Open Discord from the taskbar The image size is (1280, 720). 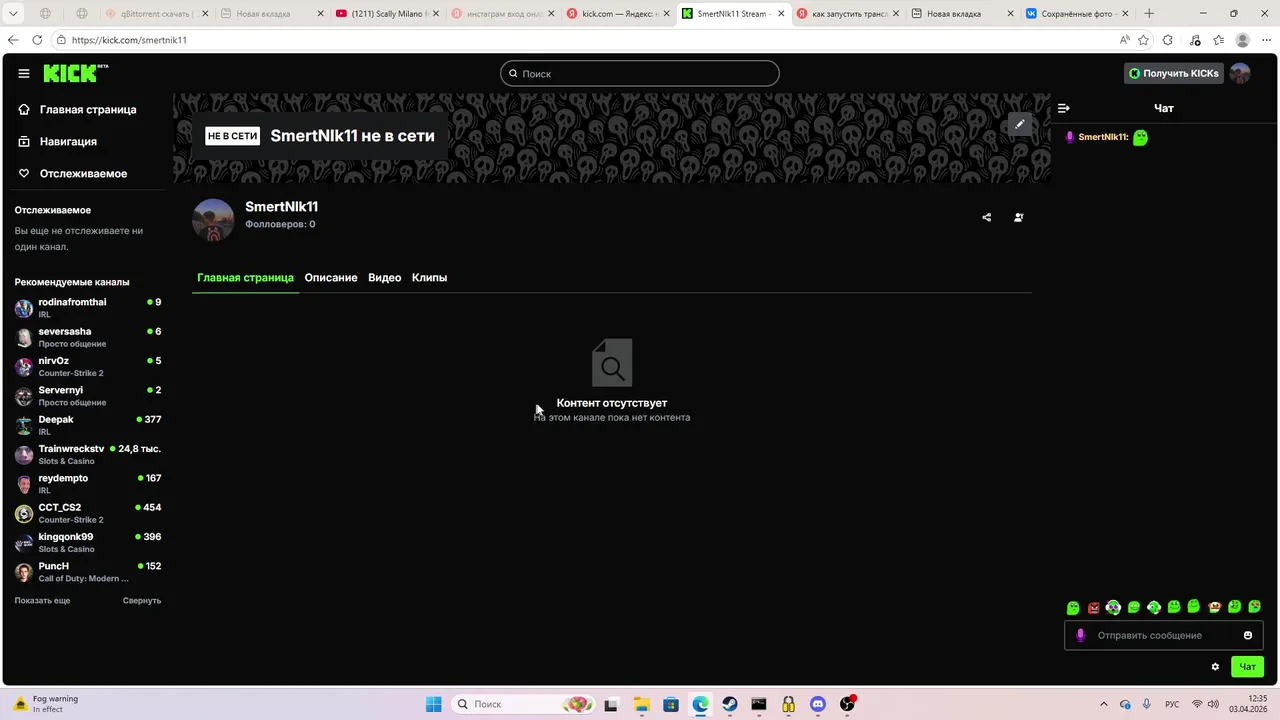[818, 704]
